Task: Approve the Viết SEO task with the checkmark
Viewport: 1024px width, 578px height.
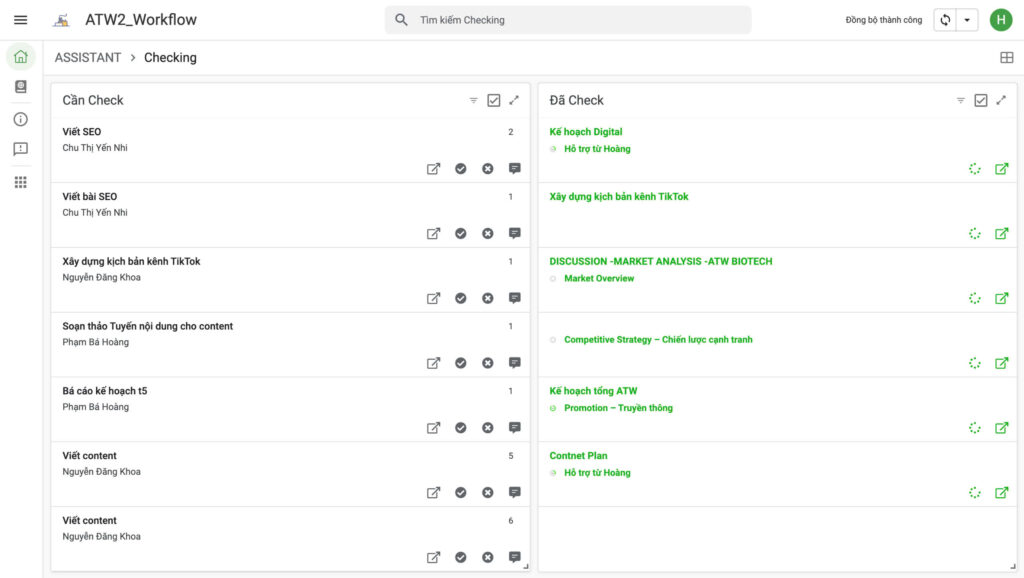Action: point(461,169)
